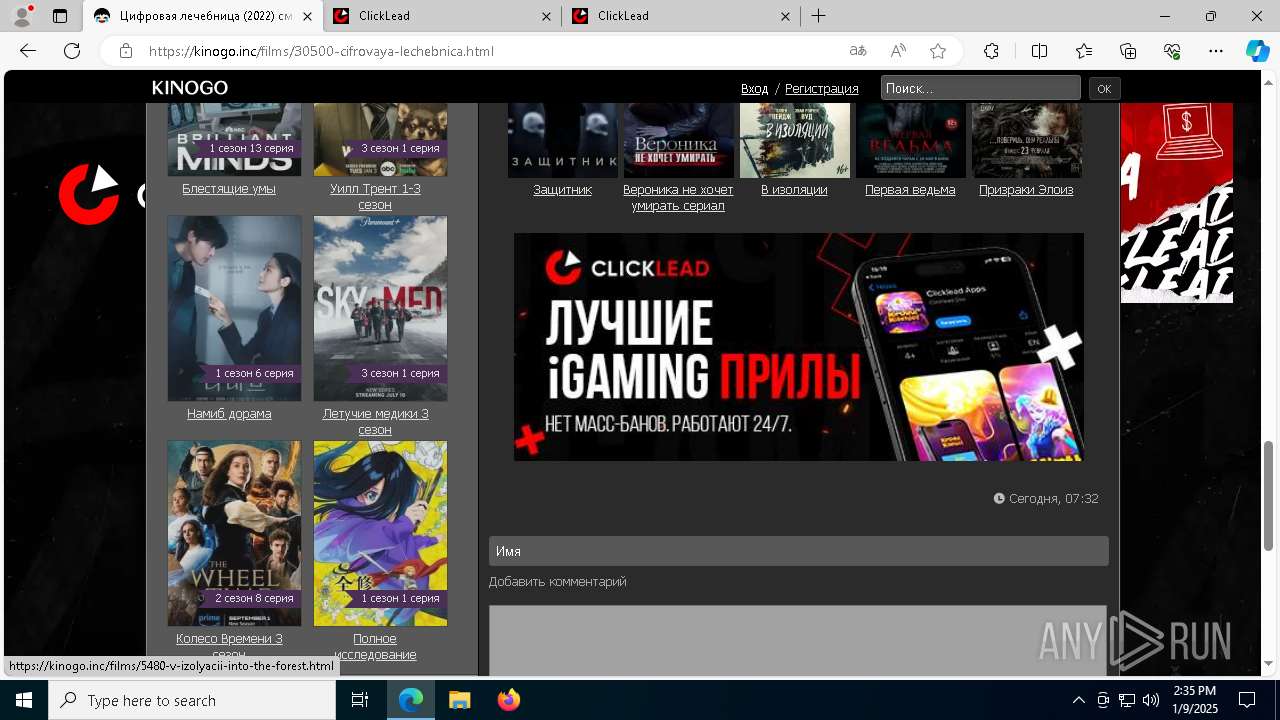Click ClickLead iGaming banner ad
This screenshot has width=1280, height=720.
tap(799, 347)
